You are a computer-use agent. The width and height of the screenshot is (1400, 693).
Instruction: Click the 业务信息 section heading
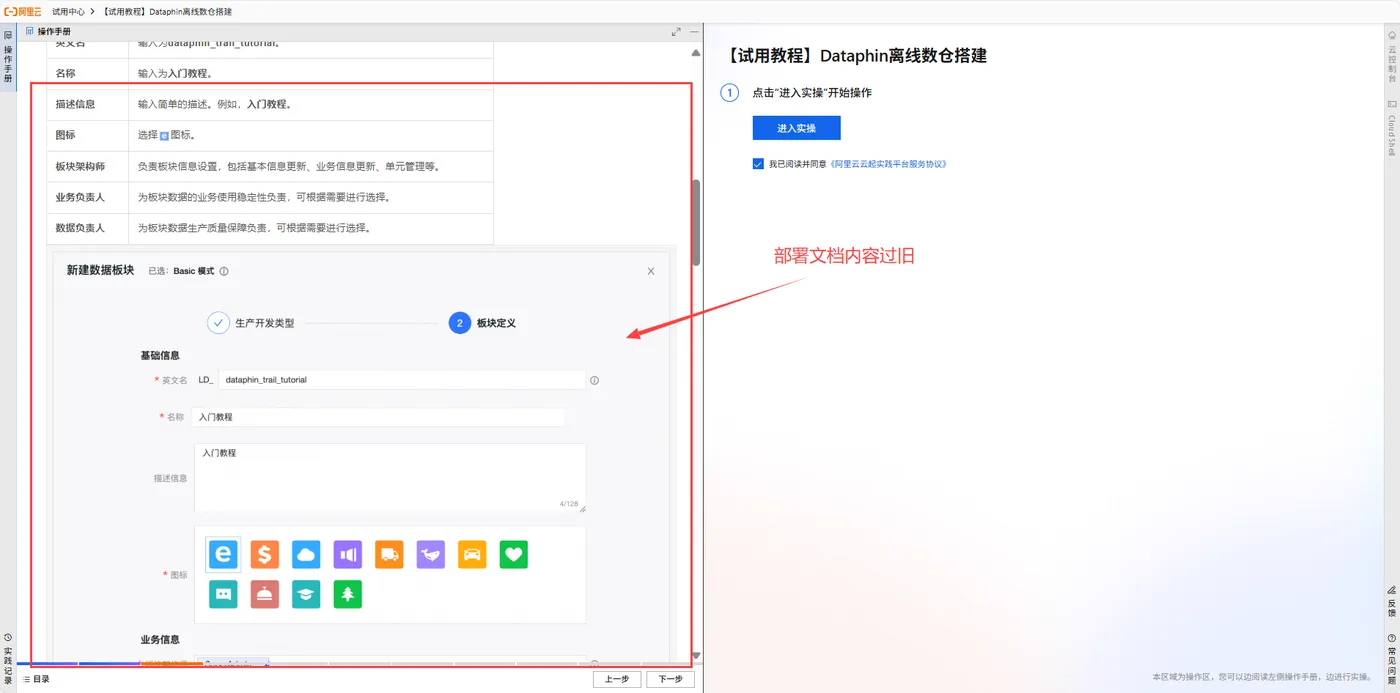point(160,639)
